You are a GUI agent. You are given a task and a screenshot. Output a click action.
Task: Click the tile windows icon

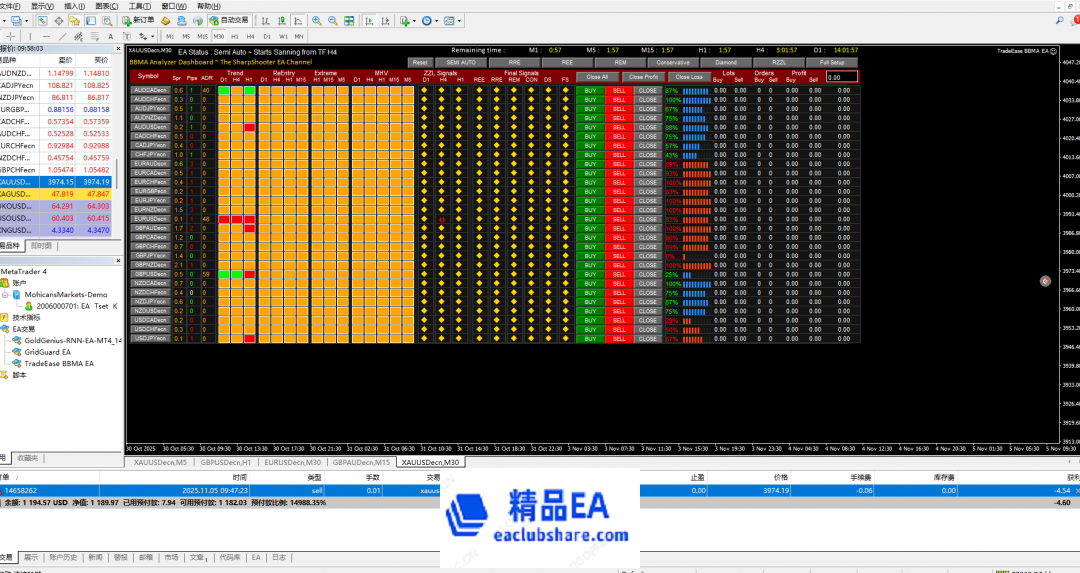pyautogui.click(x=347, y=20)
